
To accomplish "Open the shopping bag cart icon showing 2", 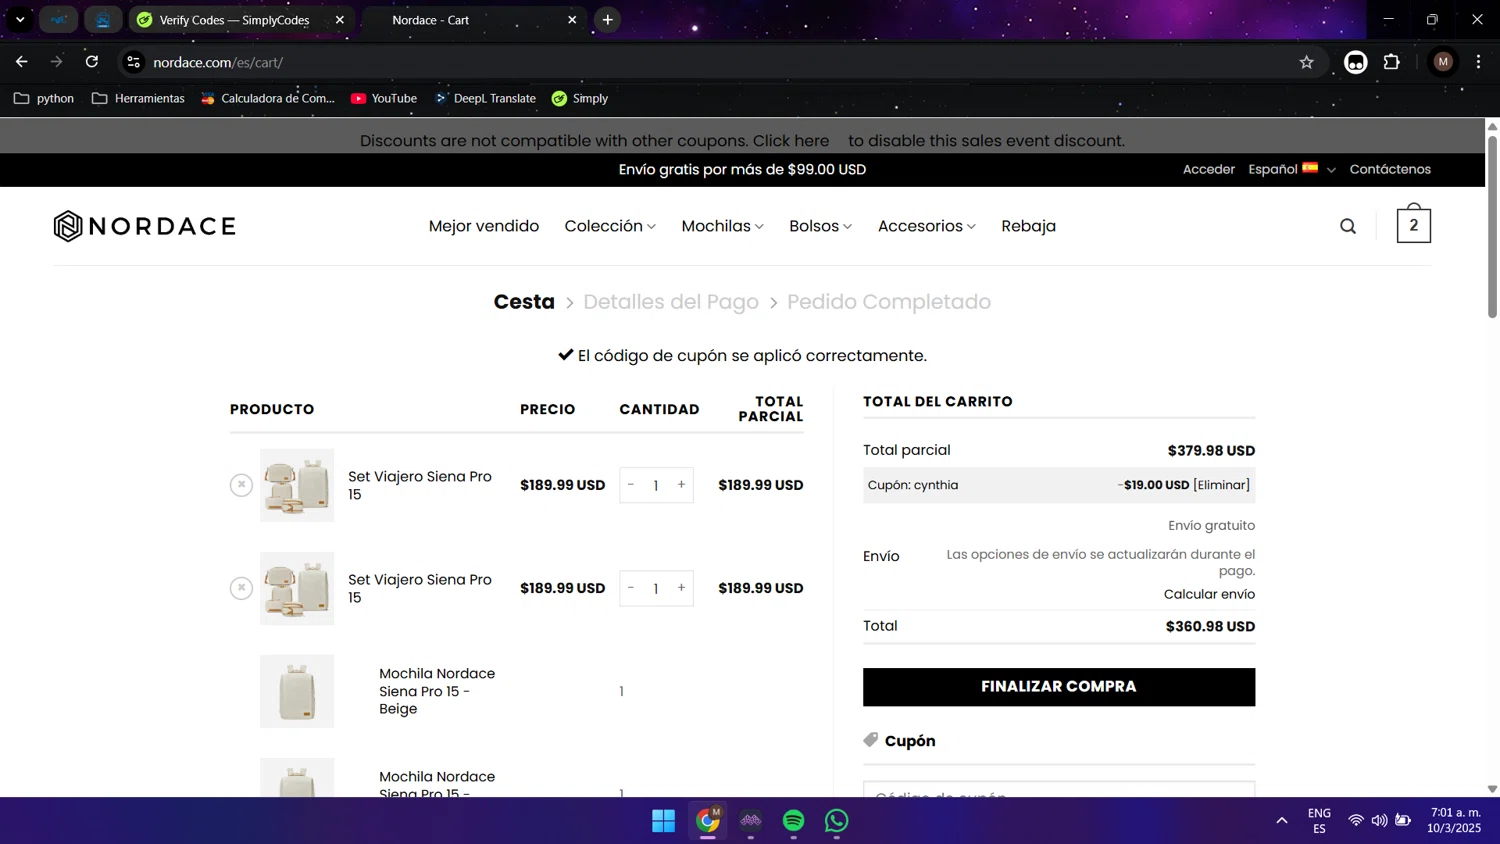I will click(1413, 223).
